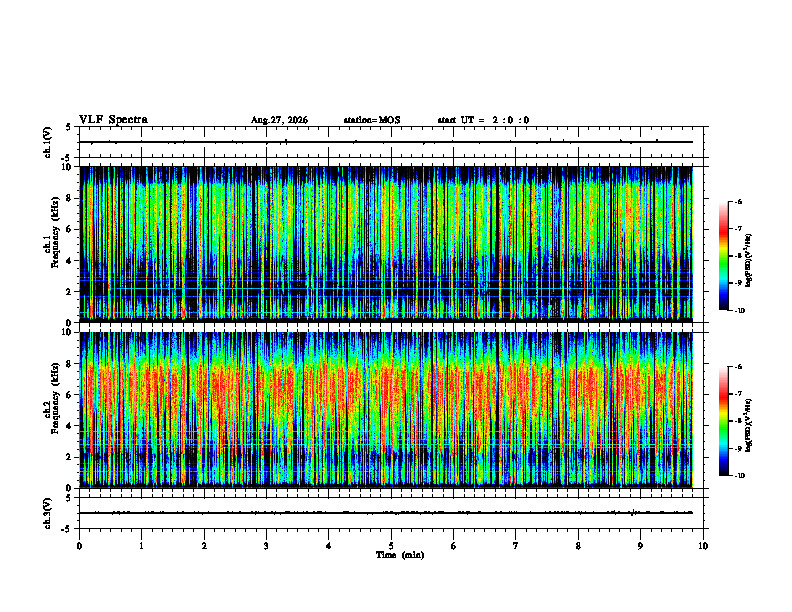Image resolution: width=792 pixels, height=612 pixels.
Task: Click the ch.2 spectrogram color scale bar
Action: tap(723, 421)
